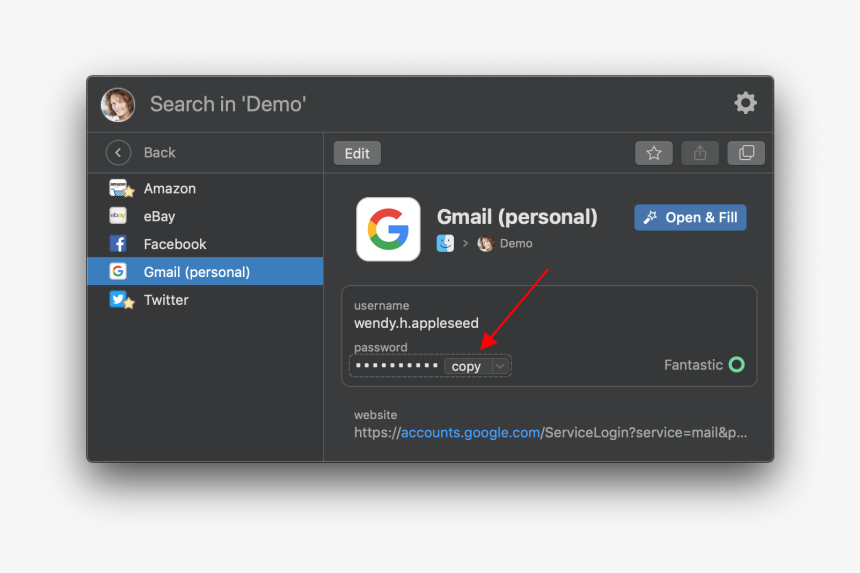Select the Twitter login entry

[x=205, y=300]
